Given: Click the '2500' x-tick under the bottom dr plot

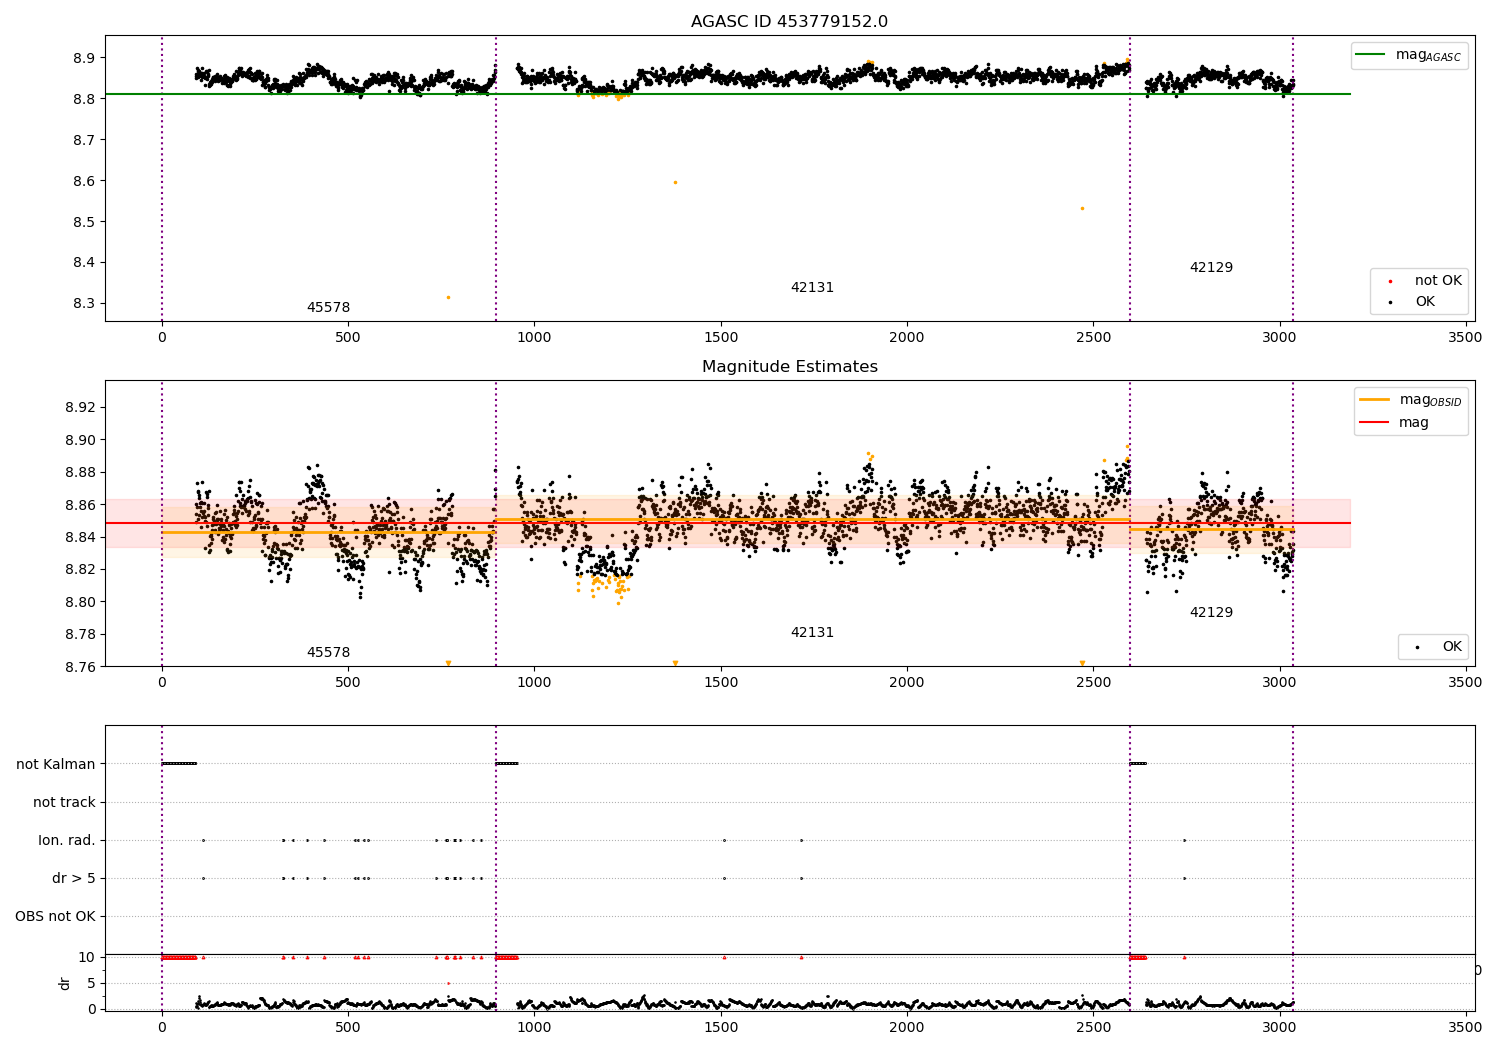Looking at the screenshot, I should click(1093, 1028).
